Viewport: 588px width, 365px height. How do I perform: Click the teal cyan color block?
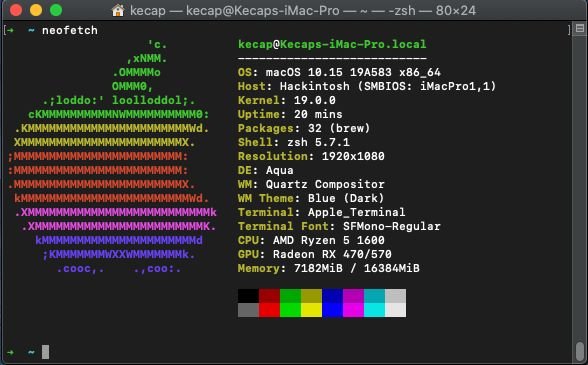coord(374,296)
